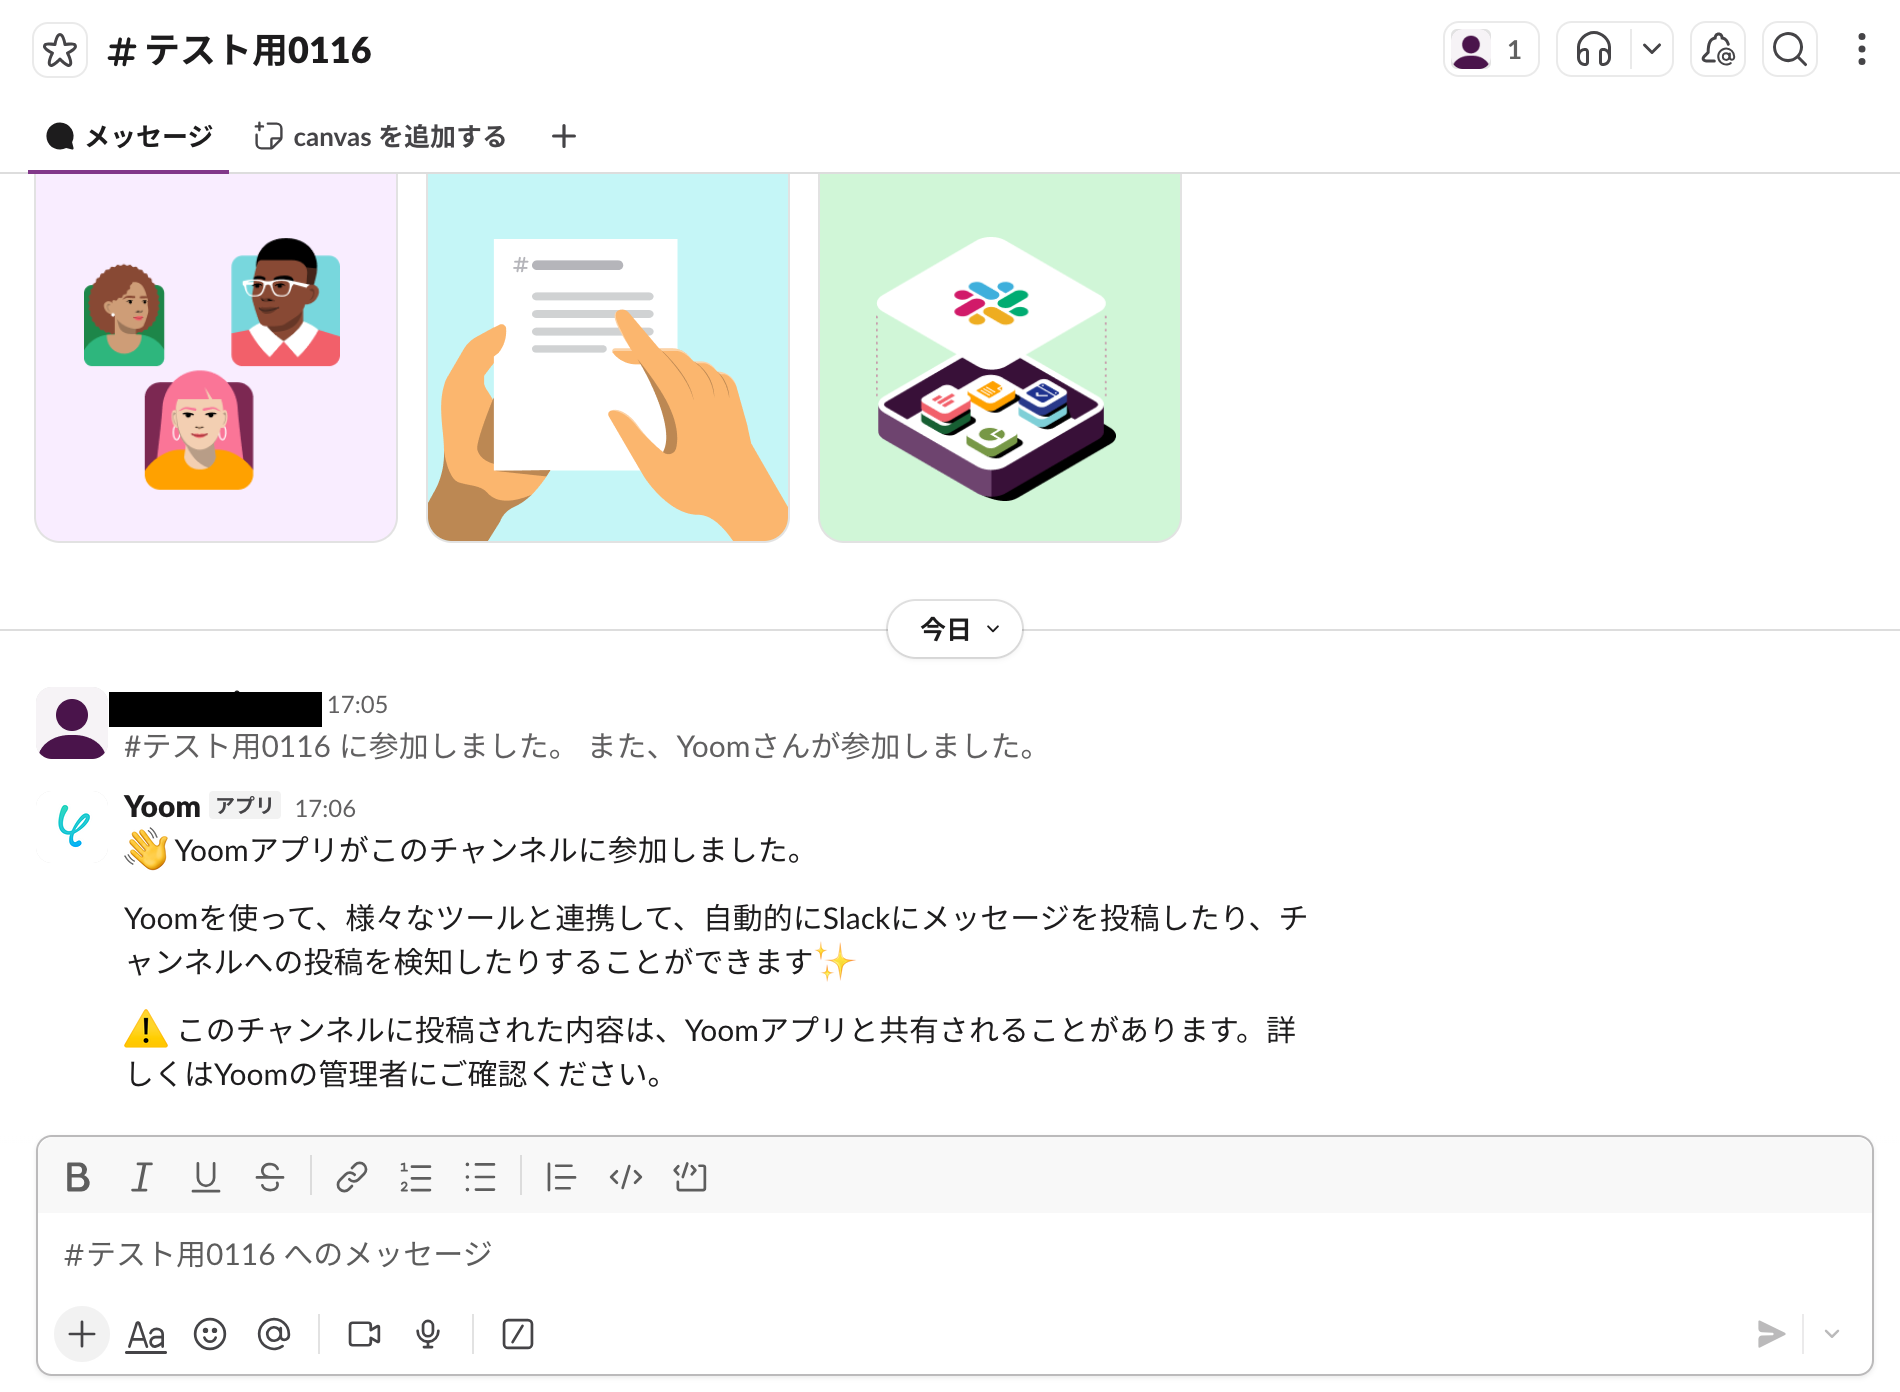This screenshot has width=1900, height=1392.
Task: Star the テスト用0116 channel
Action: click(60, 50)
